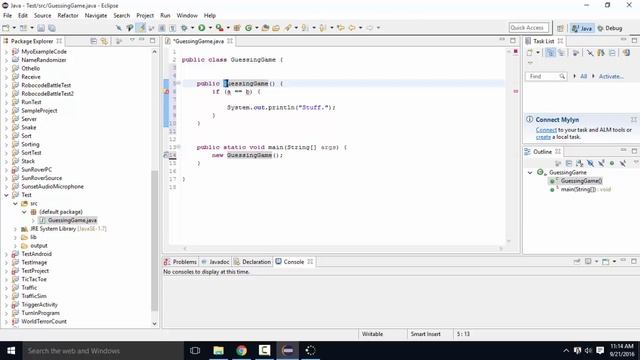Click the New Task icon in Task List
This screenshot has height=360, width=640.
click(x=530, y=53)
